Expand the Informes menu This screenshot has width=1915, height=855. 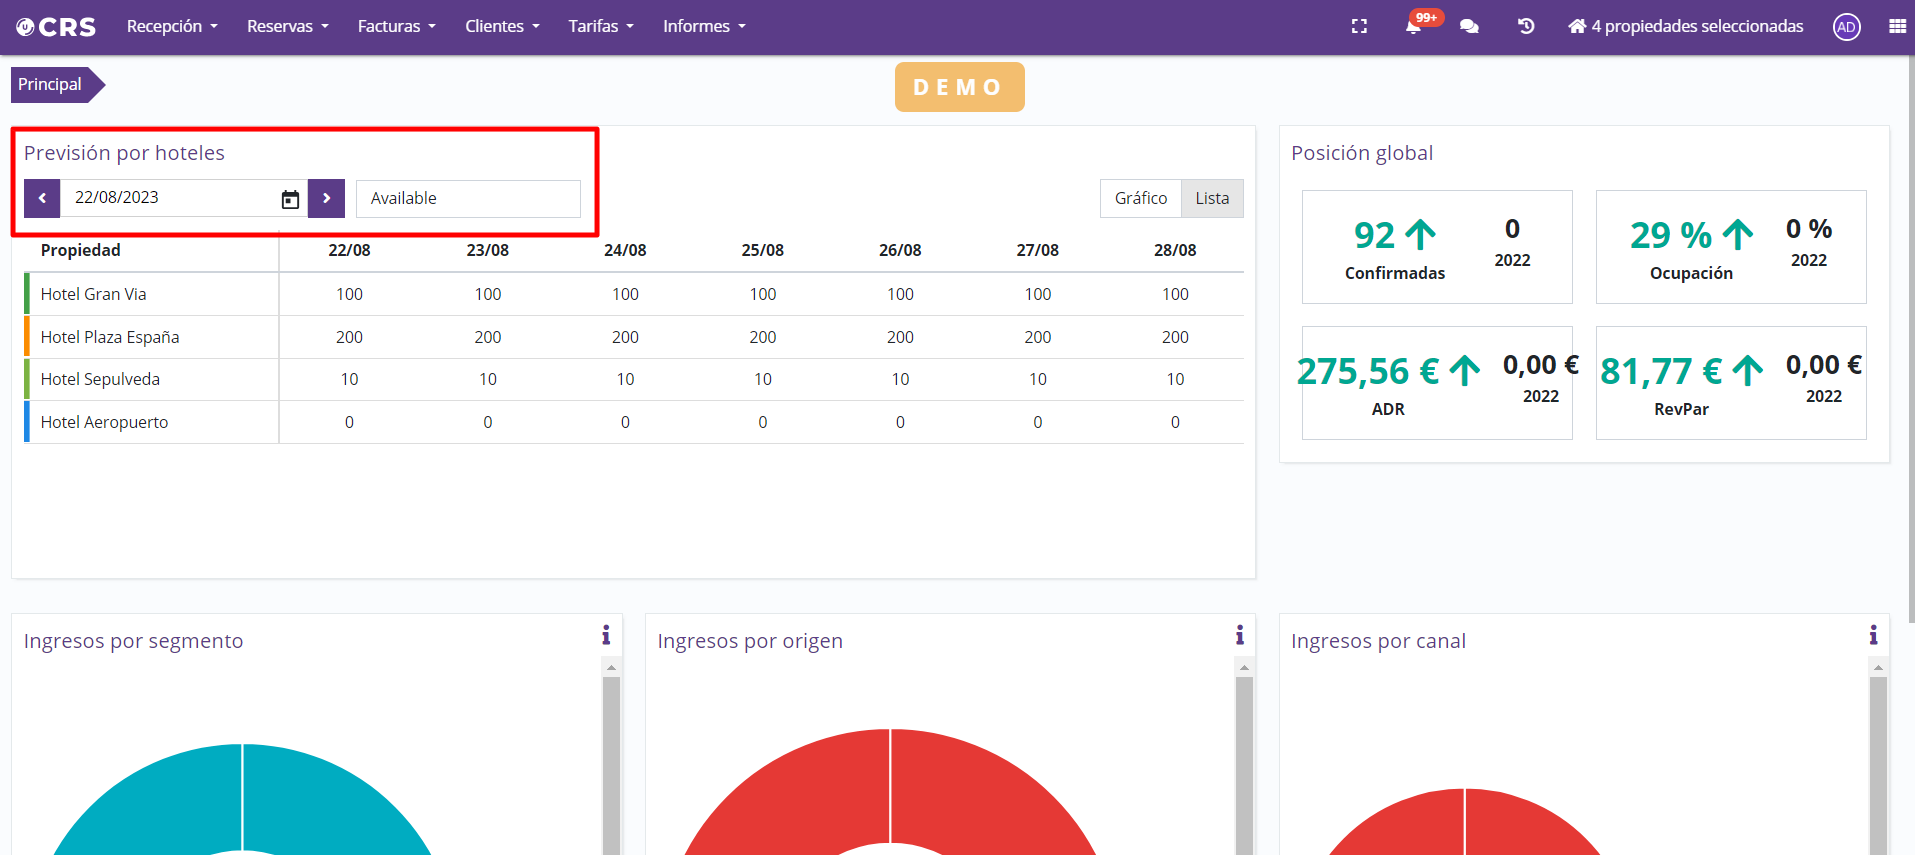pos(704,27)
